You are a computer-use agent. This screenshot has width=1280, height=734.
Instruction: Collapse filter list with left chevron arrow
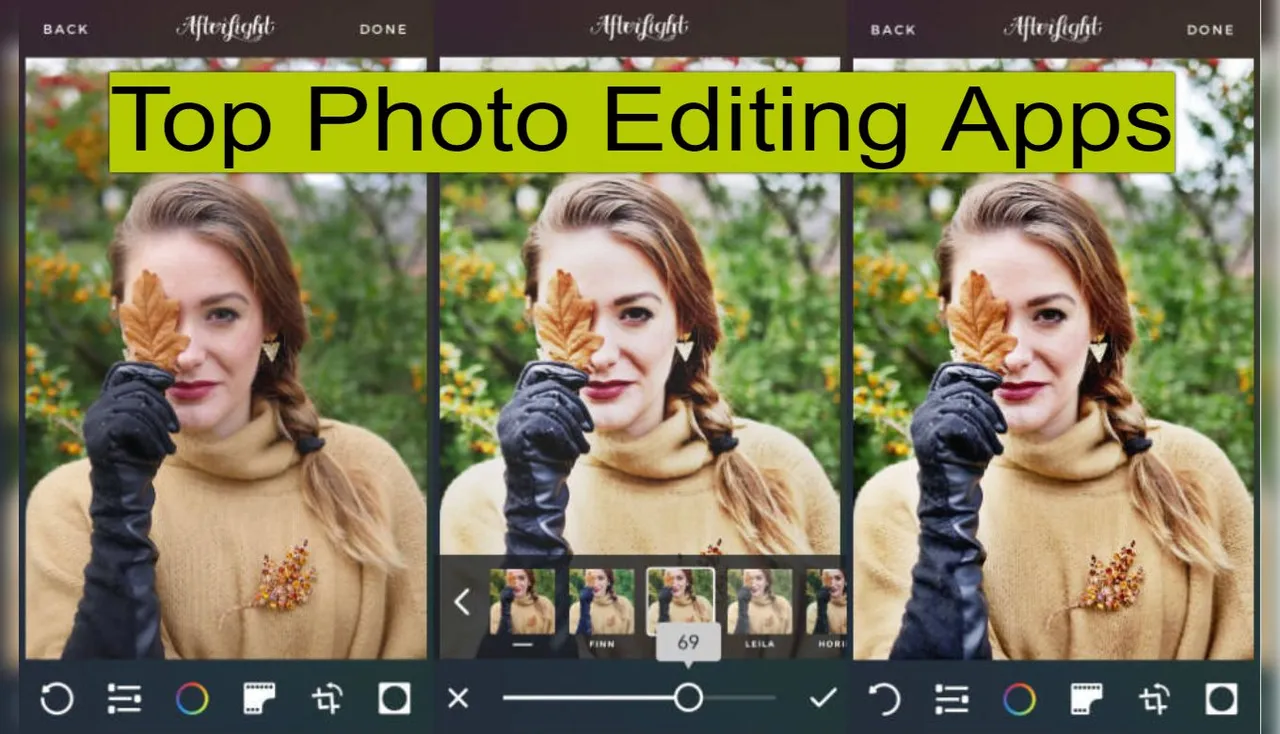point(462,602)
